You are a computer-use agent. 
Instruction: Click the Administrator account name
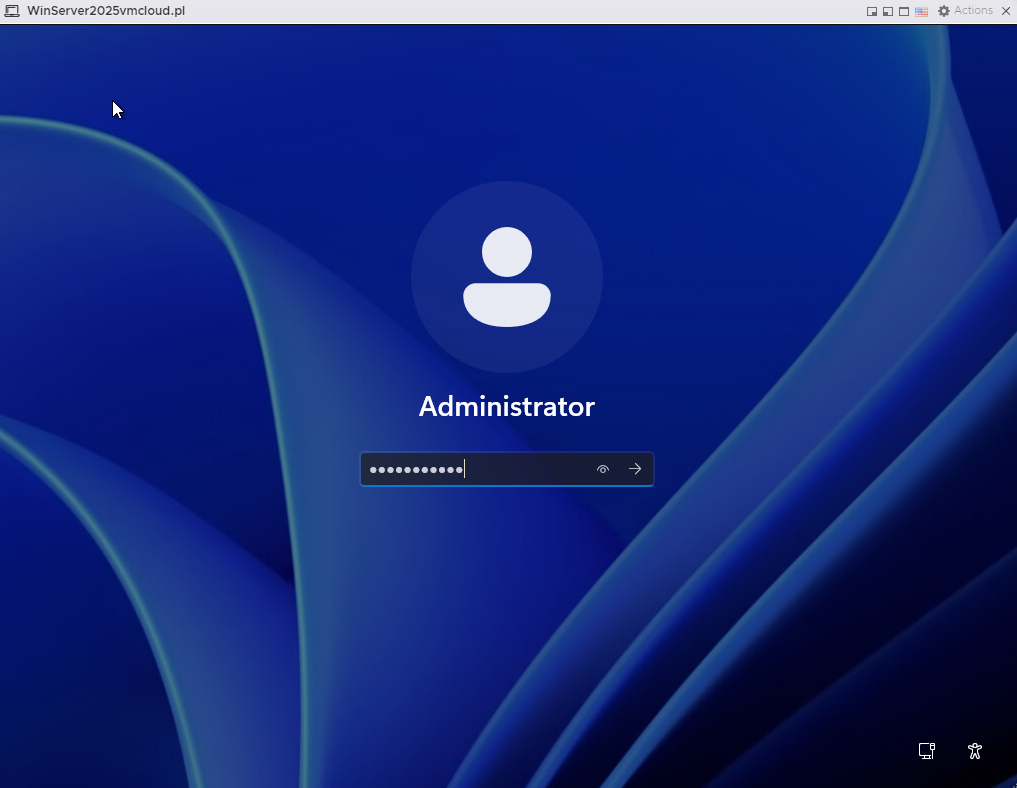(506, 407)
